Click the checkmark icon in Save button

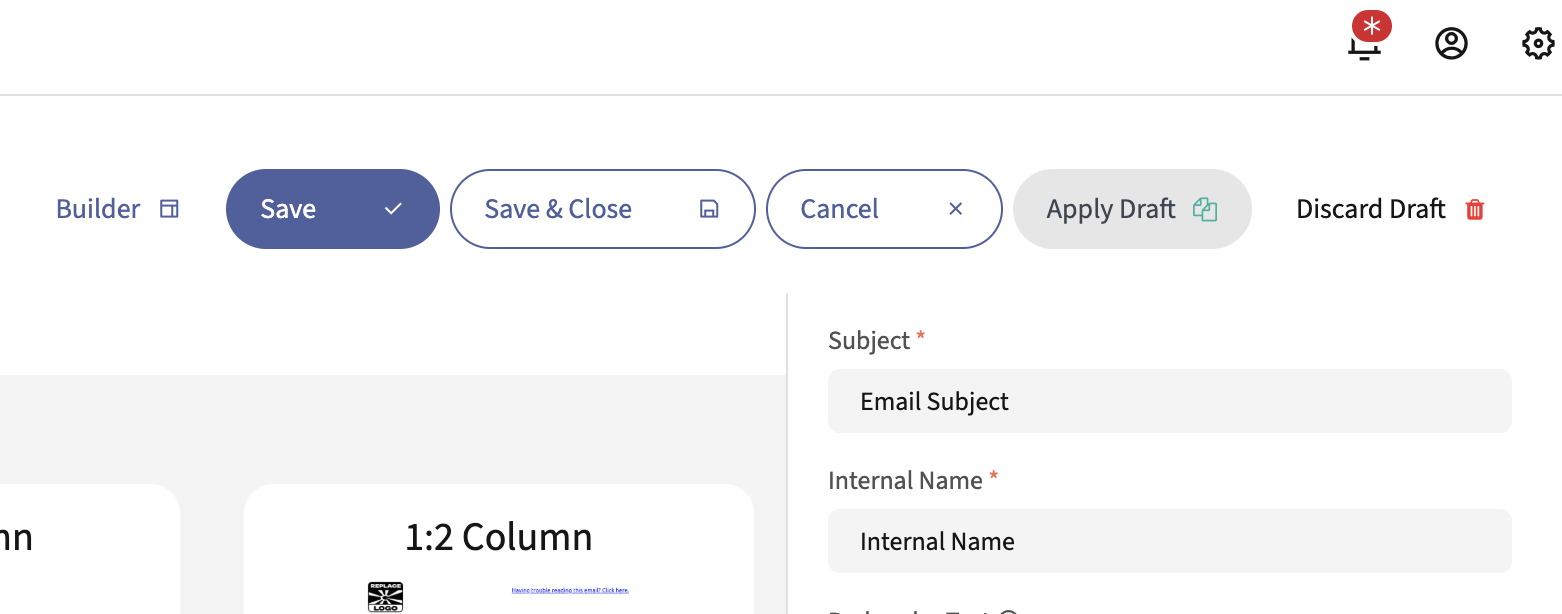pos(394,209)
